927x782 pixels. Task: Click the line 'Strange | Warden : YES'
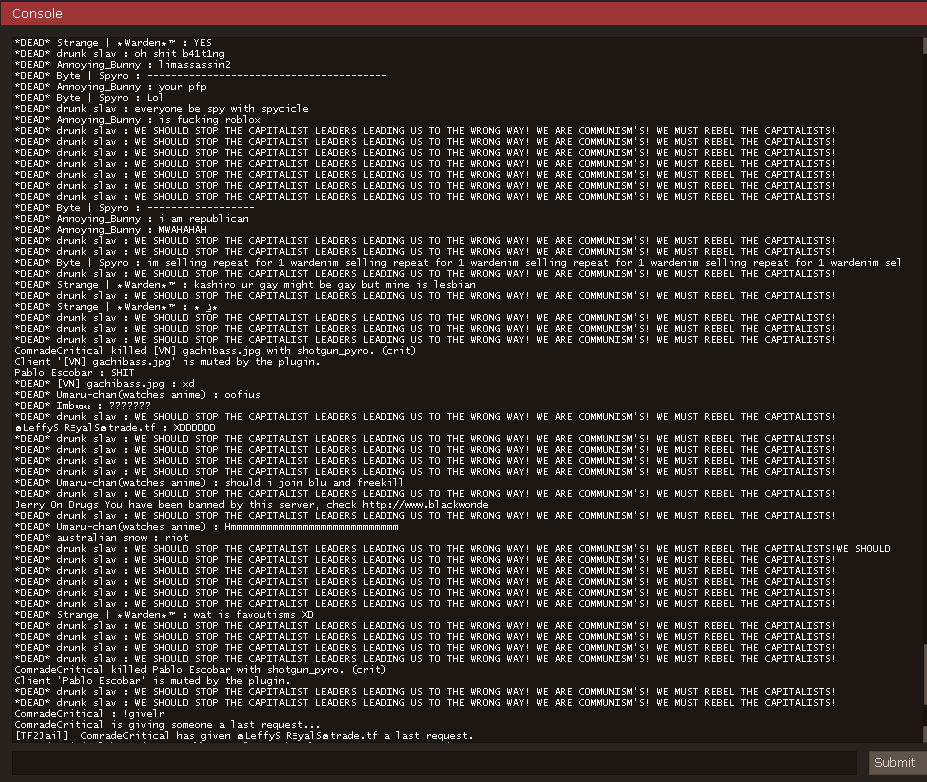113,43
